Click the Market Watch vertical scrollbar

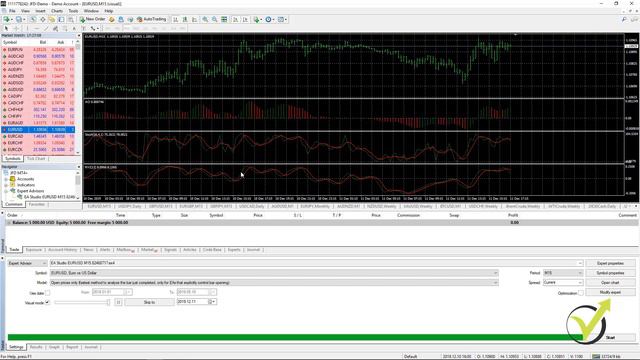pyautogui.click(x=78, y=98)
